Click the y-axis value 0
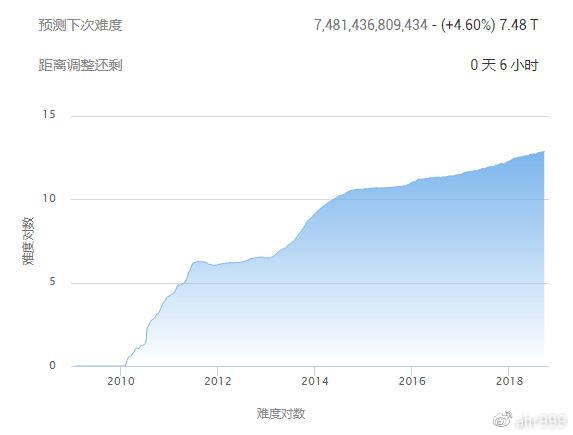This screenshot has height=435, width=573. click(53, 365)
